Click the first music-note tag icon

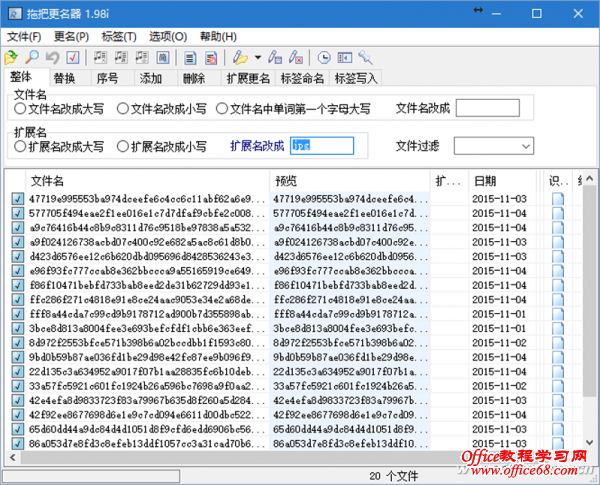click(x=101, y=58)
